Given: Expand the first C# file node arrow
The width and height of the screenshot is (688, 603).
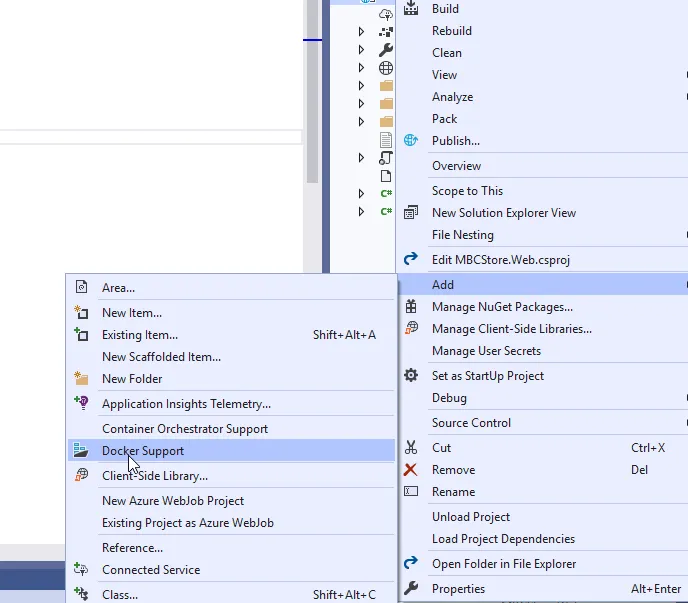Looking at the screenshot, I should pyautogui.click(x=361, y=194).
